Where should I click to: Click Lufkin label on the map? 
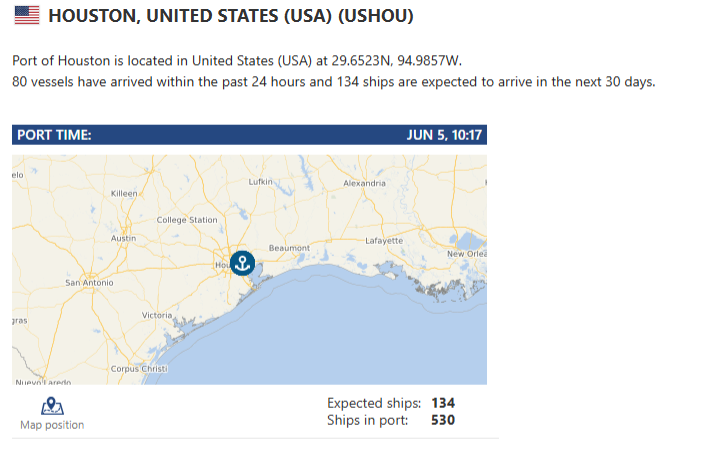point(260,182)
